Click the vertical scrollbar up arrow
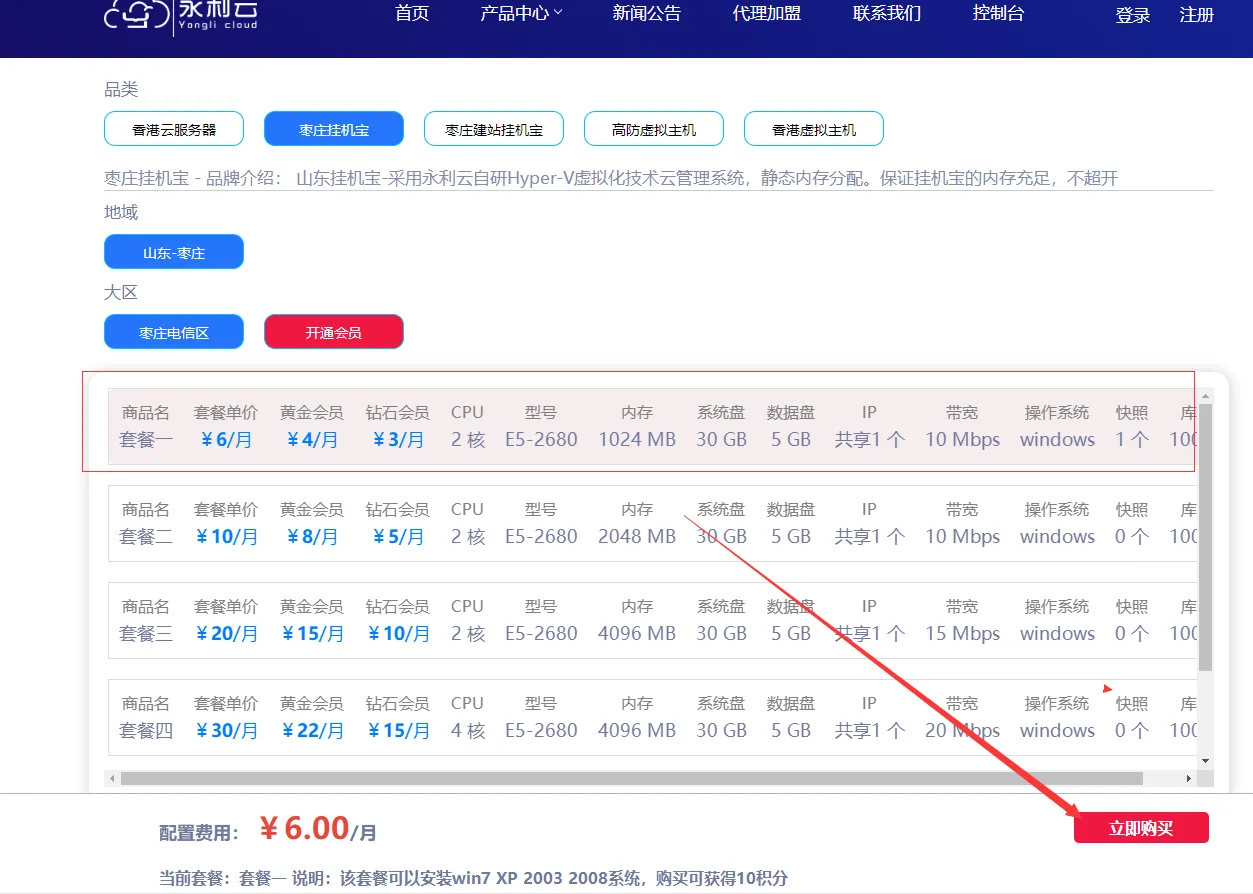Viewport: 1253px width, 894px height. click(x=1205, y=396)
